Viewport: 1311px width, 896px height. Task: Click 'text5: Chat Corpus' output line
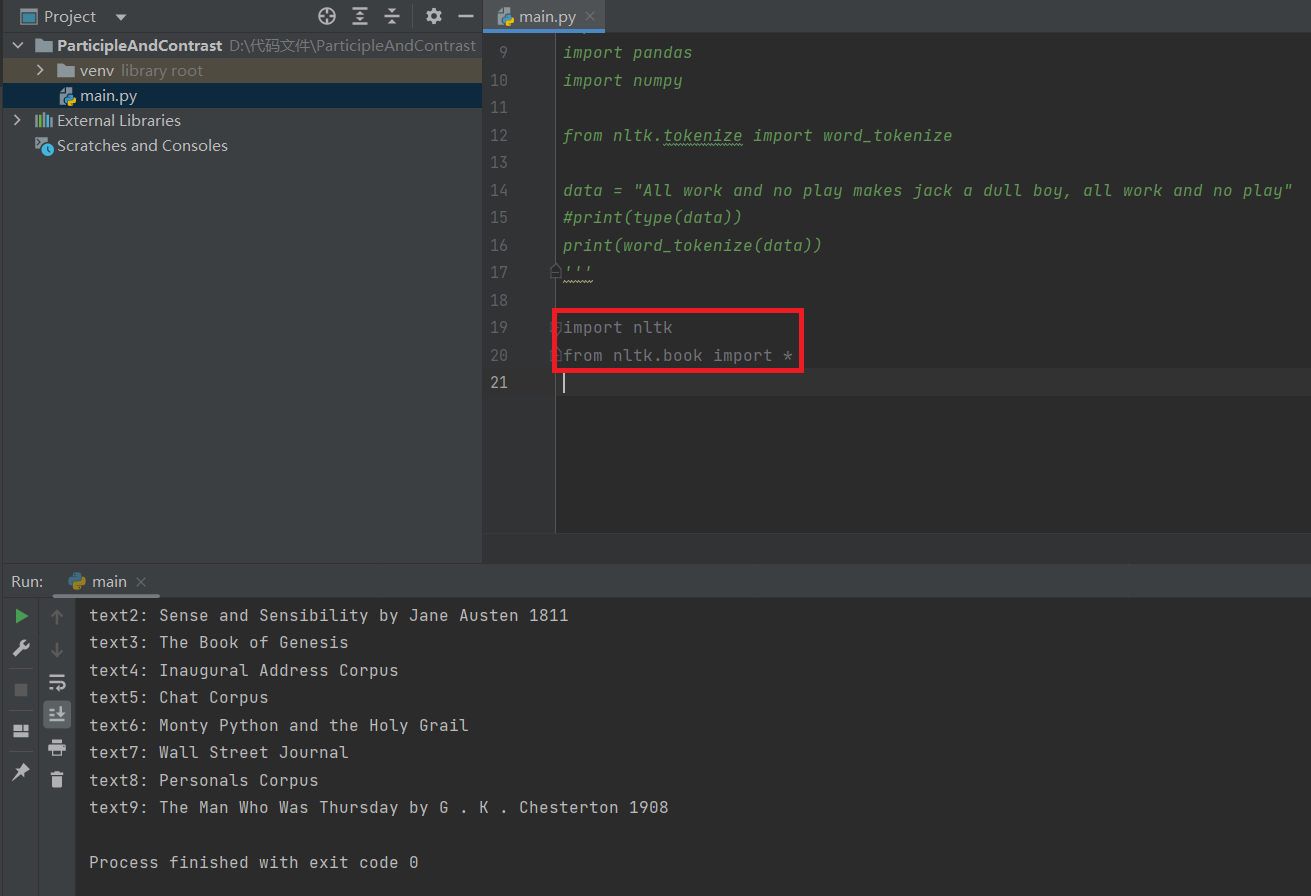pyautogui.click(x=179, y=697)
